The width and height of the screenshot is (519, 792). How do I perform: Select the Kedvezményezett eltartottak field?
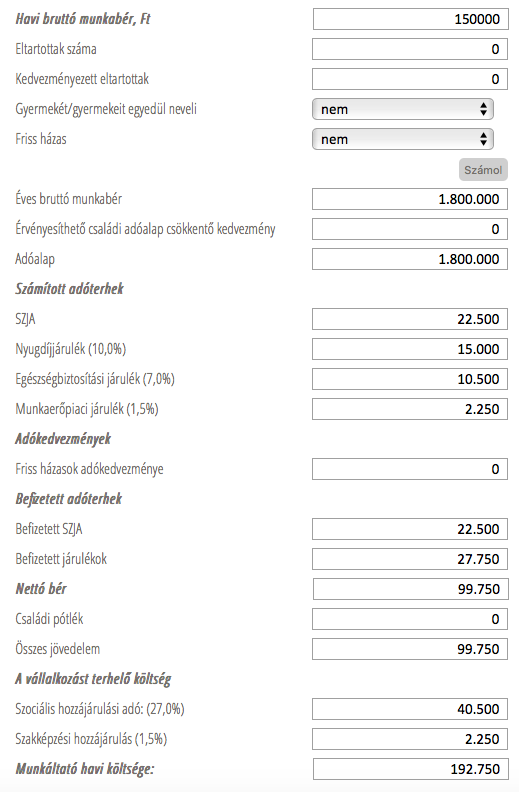(x=409, y=79)
